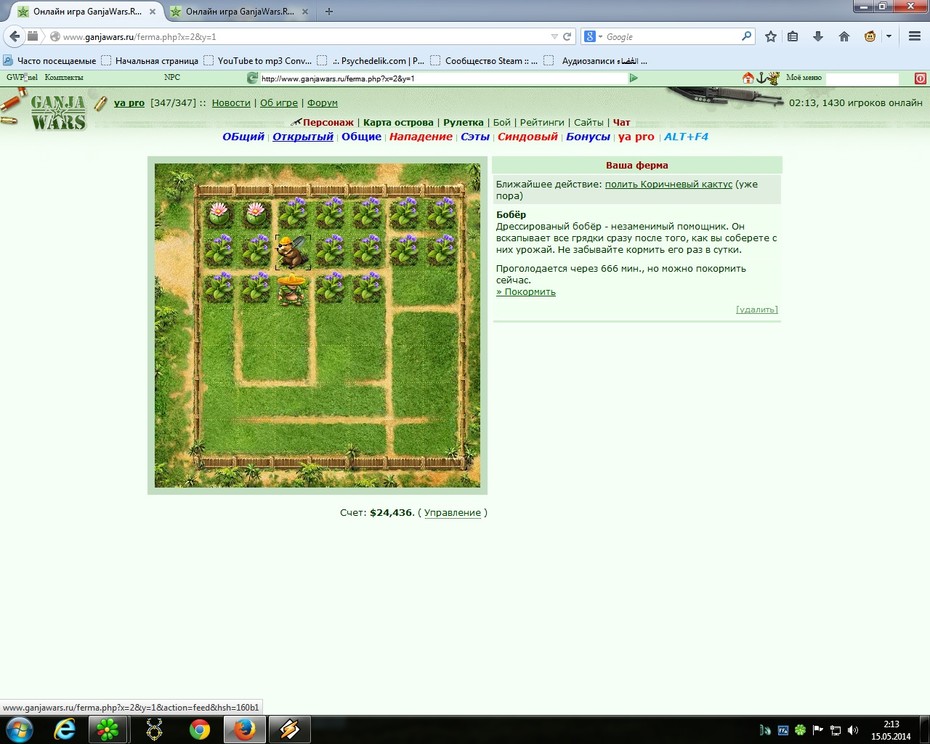Click the Google search input field
The width and height of the screenshot is (930, 744).
(x=671, y=37)
